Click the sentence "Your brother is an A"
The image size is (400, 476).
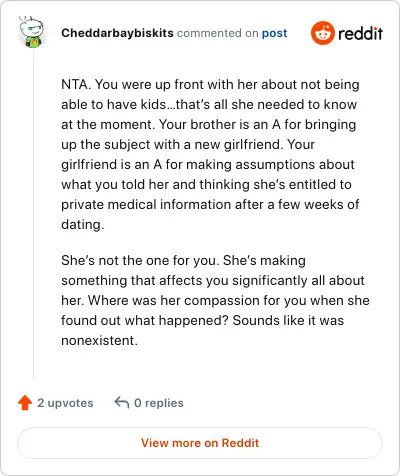pyautogui.click(x=220, y=124)
